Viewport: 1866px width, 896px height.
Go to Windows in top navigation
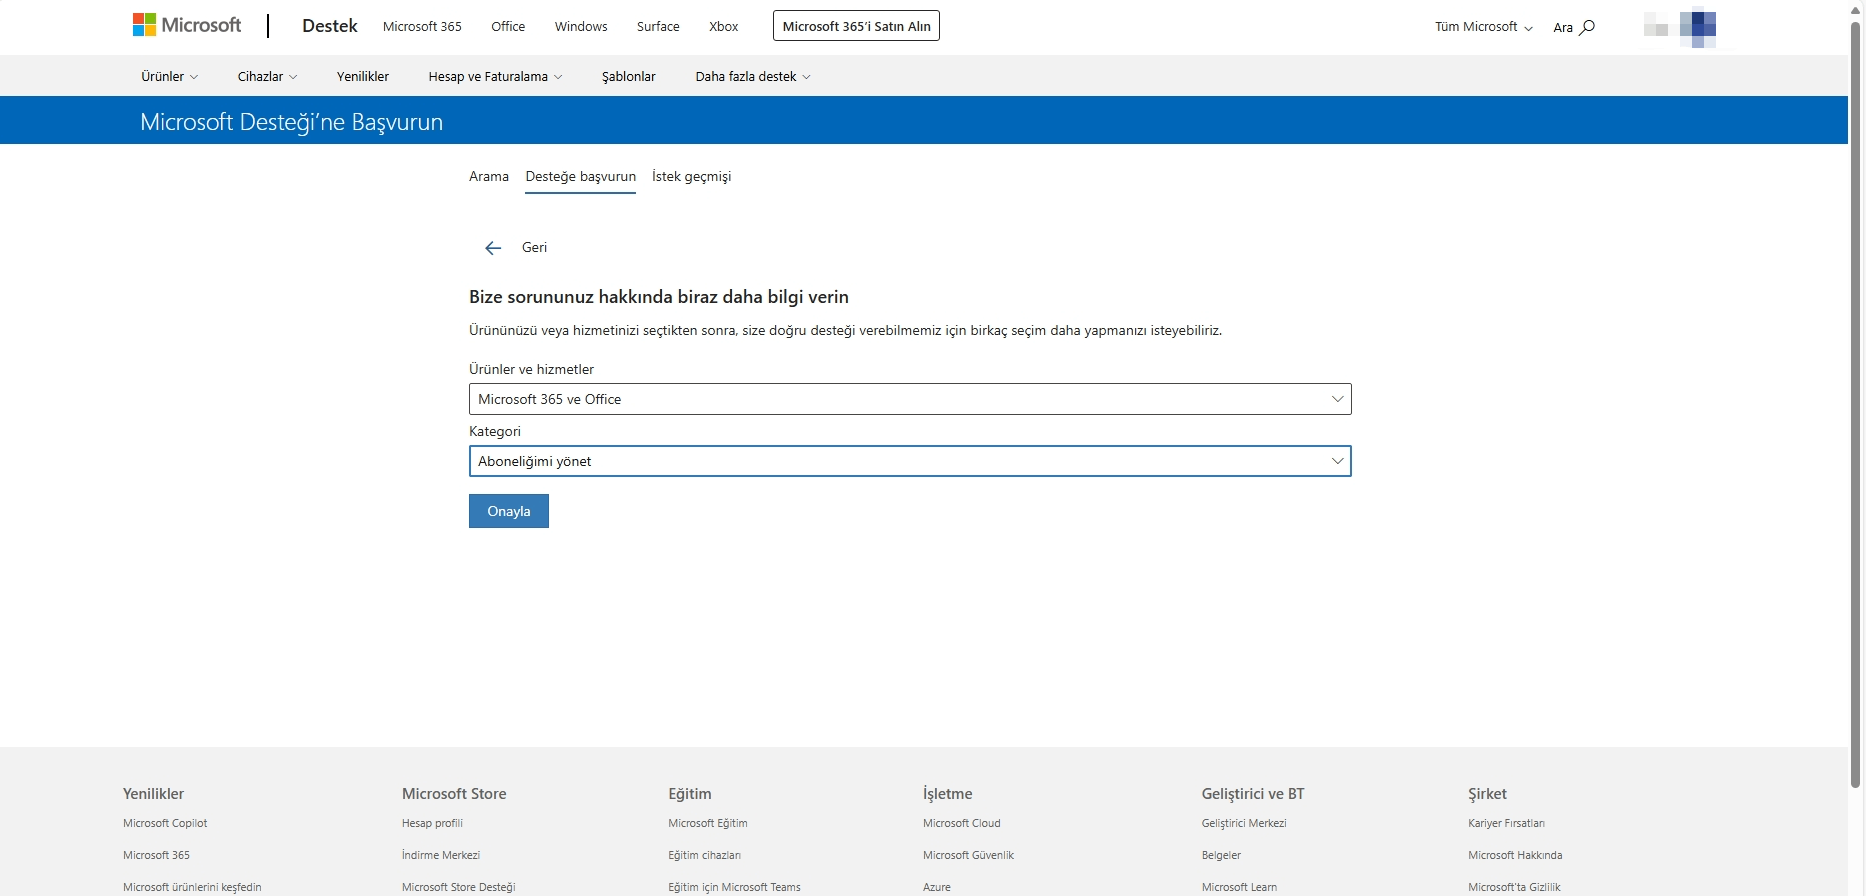[x=581, y=26]
